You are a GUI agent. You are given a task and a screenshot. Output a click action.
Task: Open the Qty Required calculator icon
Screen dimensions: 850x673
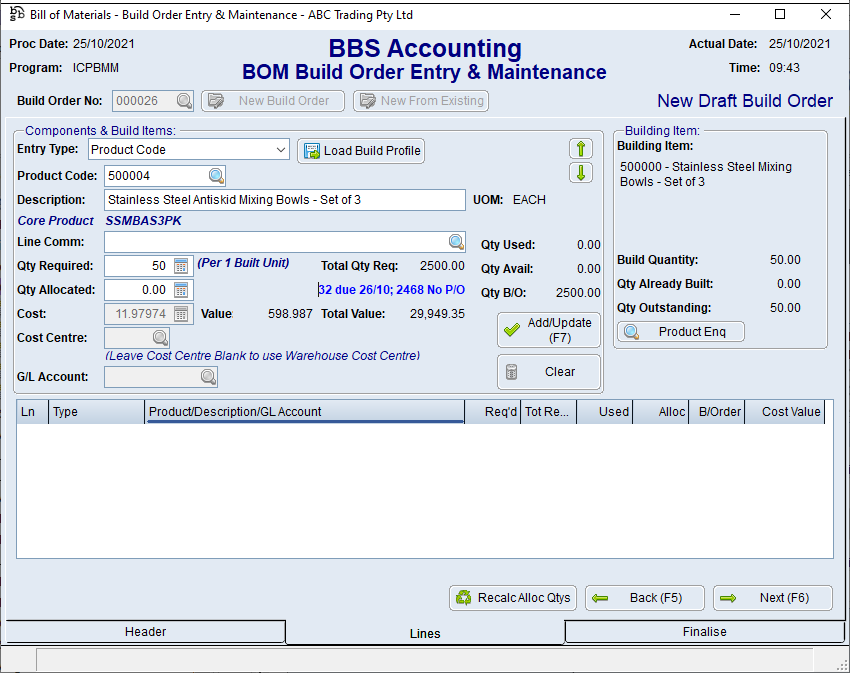(x=181, y=266)
